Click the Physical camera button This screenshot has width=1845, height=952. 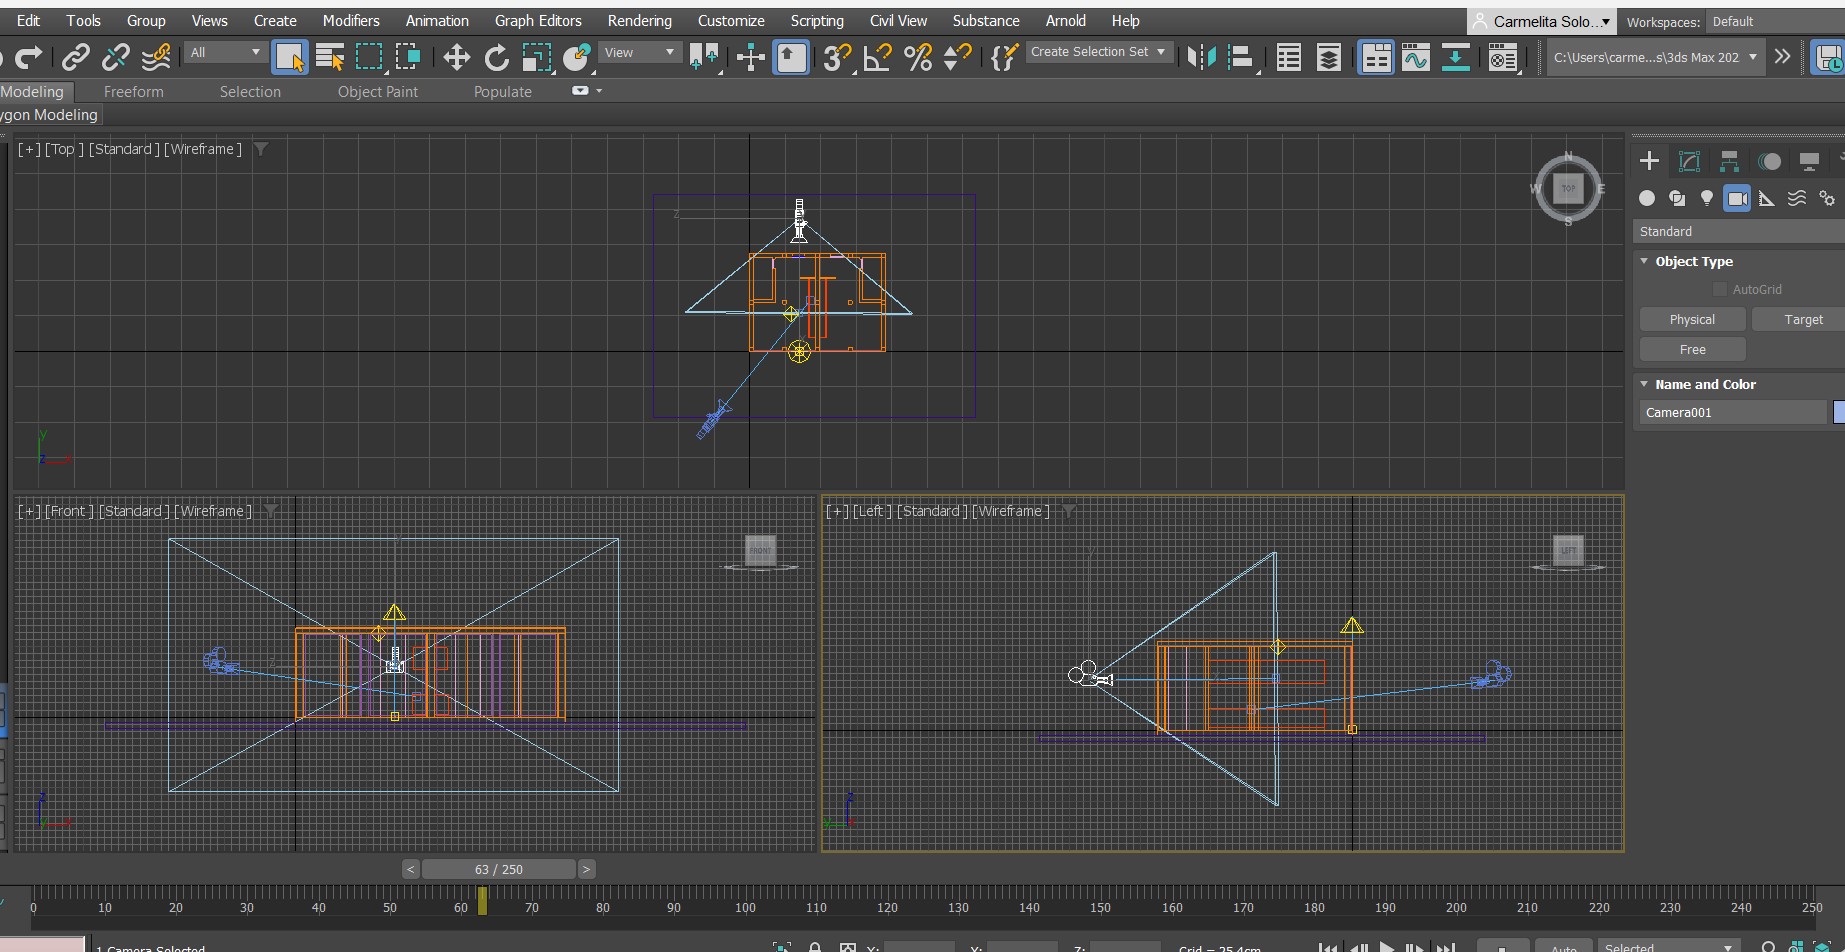click(1692, 320)
